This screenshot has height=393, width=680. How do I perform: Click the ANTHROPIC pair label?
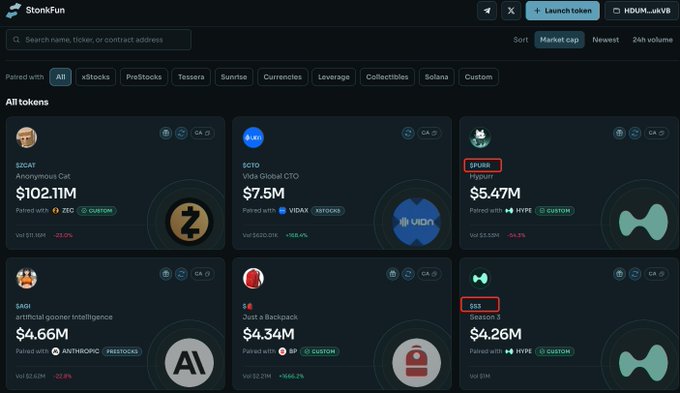pyautogui.click(x=81, y=351)
